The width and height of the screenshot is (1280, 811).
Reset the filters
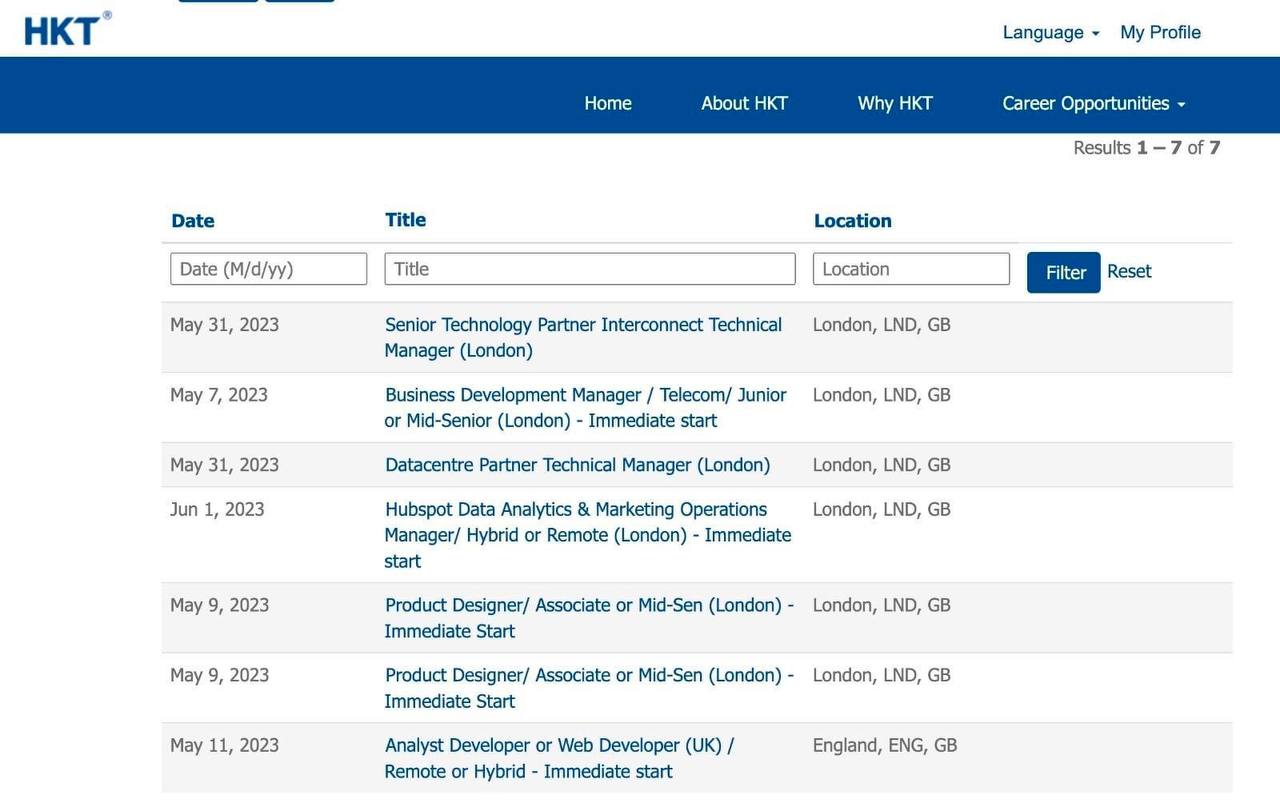pos(1129,271)
